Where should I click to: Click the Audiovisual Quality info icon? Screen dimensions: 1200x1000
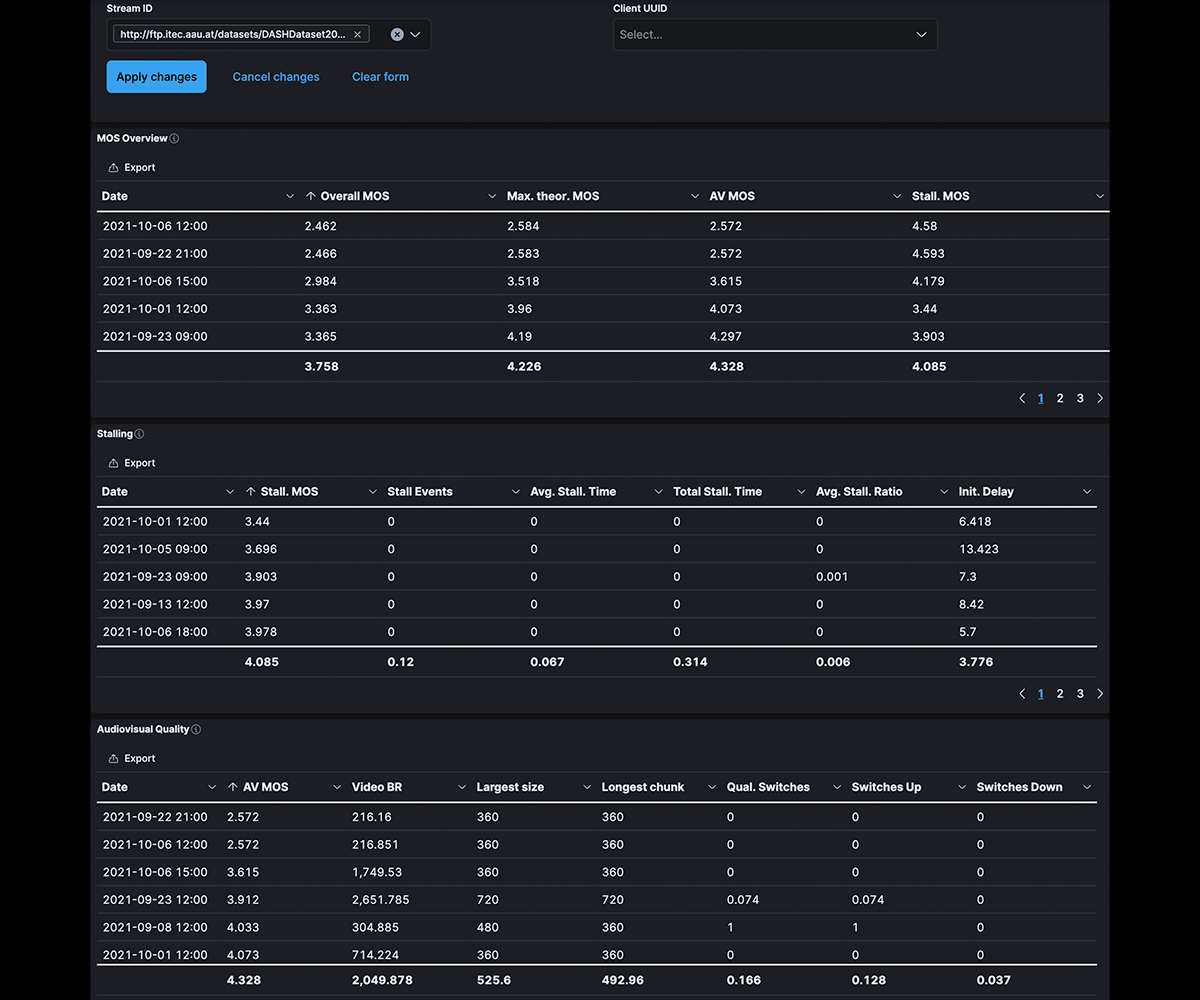pyautogui.click(x=196, y=730)
